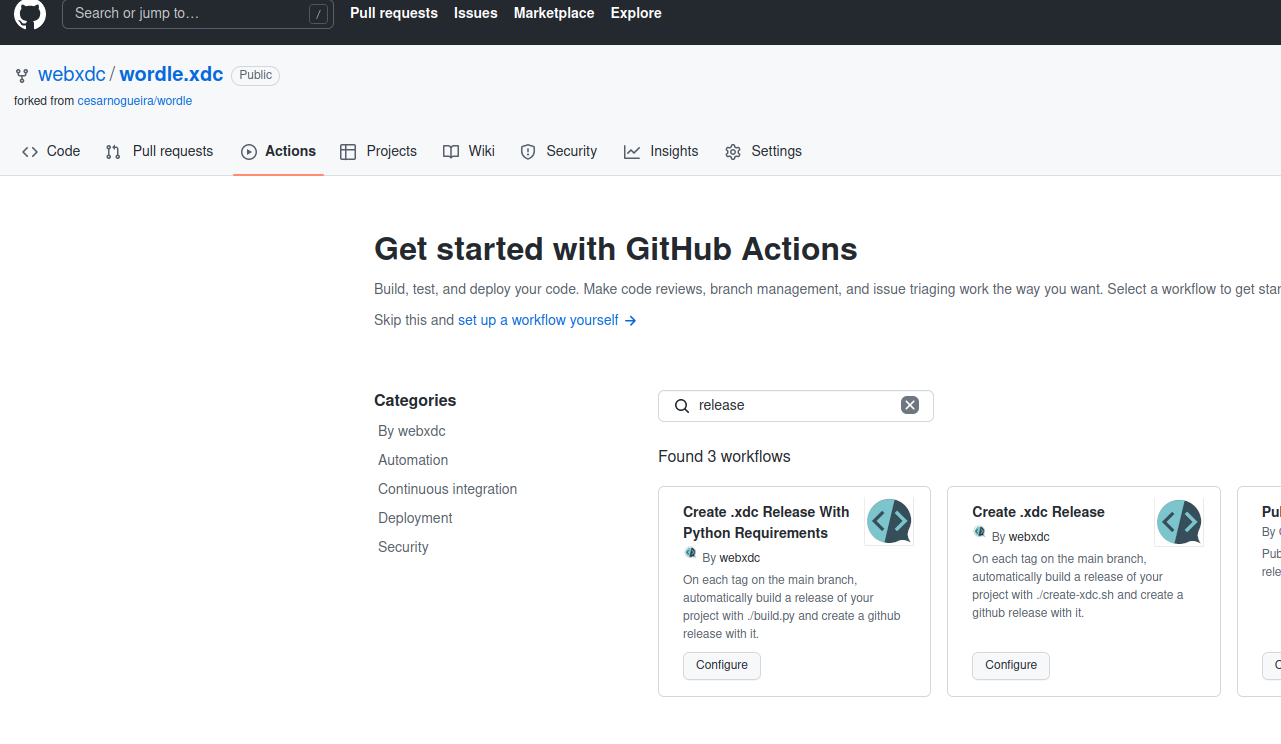
Task: Click the Public visibility badge
Action: click(256, 75)
